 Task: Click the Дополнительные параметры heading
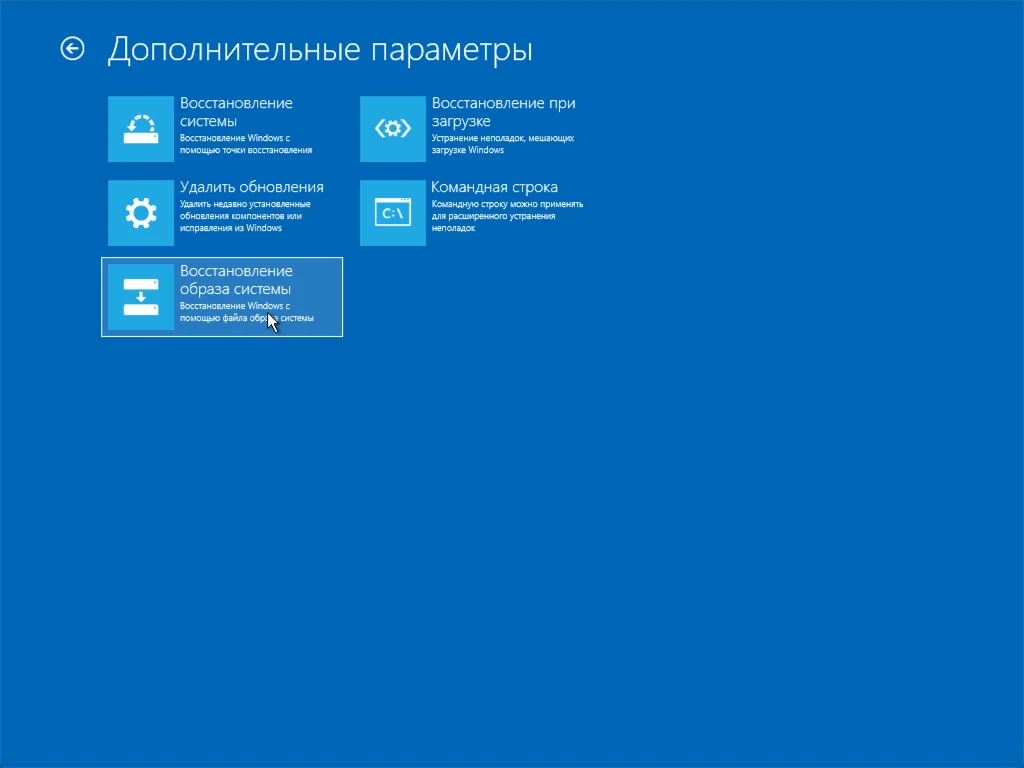(x=320, y=50)
